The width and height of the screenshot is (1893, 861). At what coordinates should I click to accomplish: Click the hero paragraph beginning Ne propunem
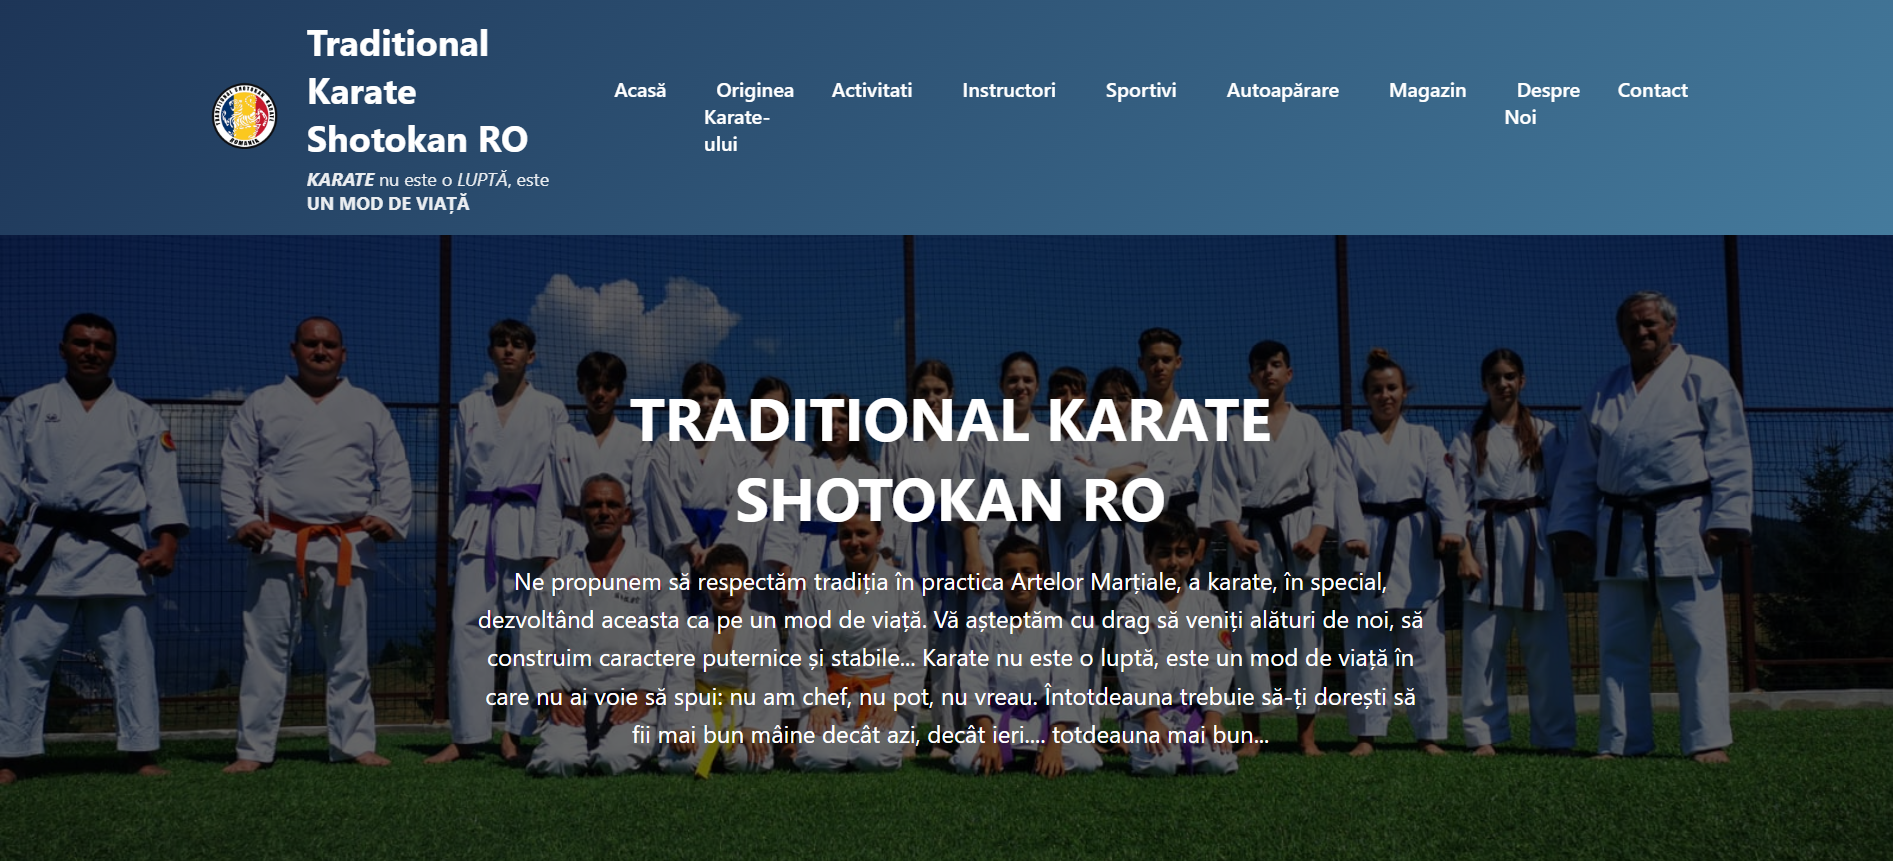click(950, 658)
